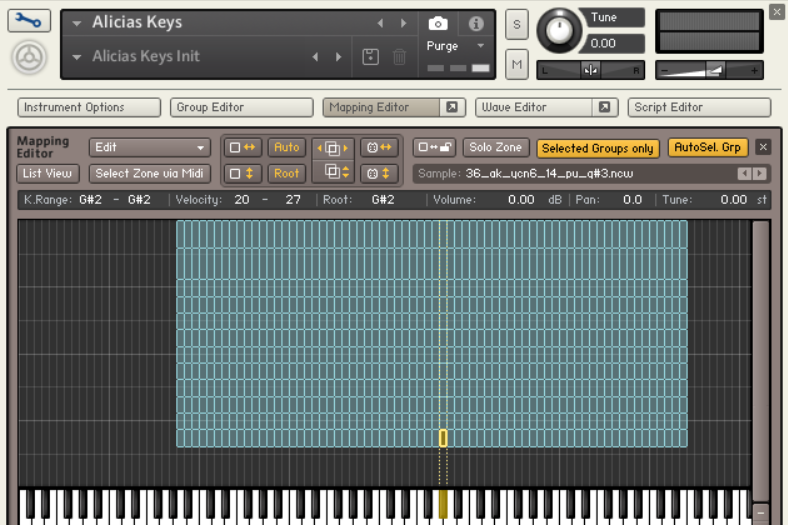This screenshot has height=525, width=788.
Task: Click the vertical zone extend icon
Action: tap(242, 174)
